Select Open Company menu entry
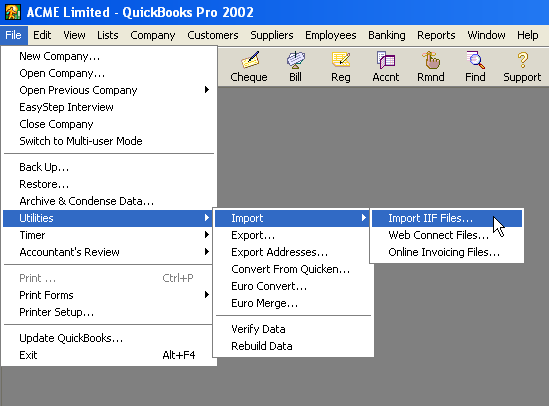Viewport: 549px width, 406px height. pos(109,73)
